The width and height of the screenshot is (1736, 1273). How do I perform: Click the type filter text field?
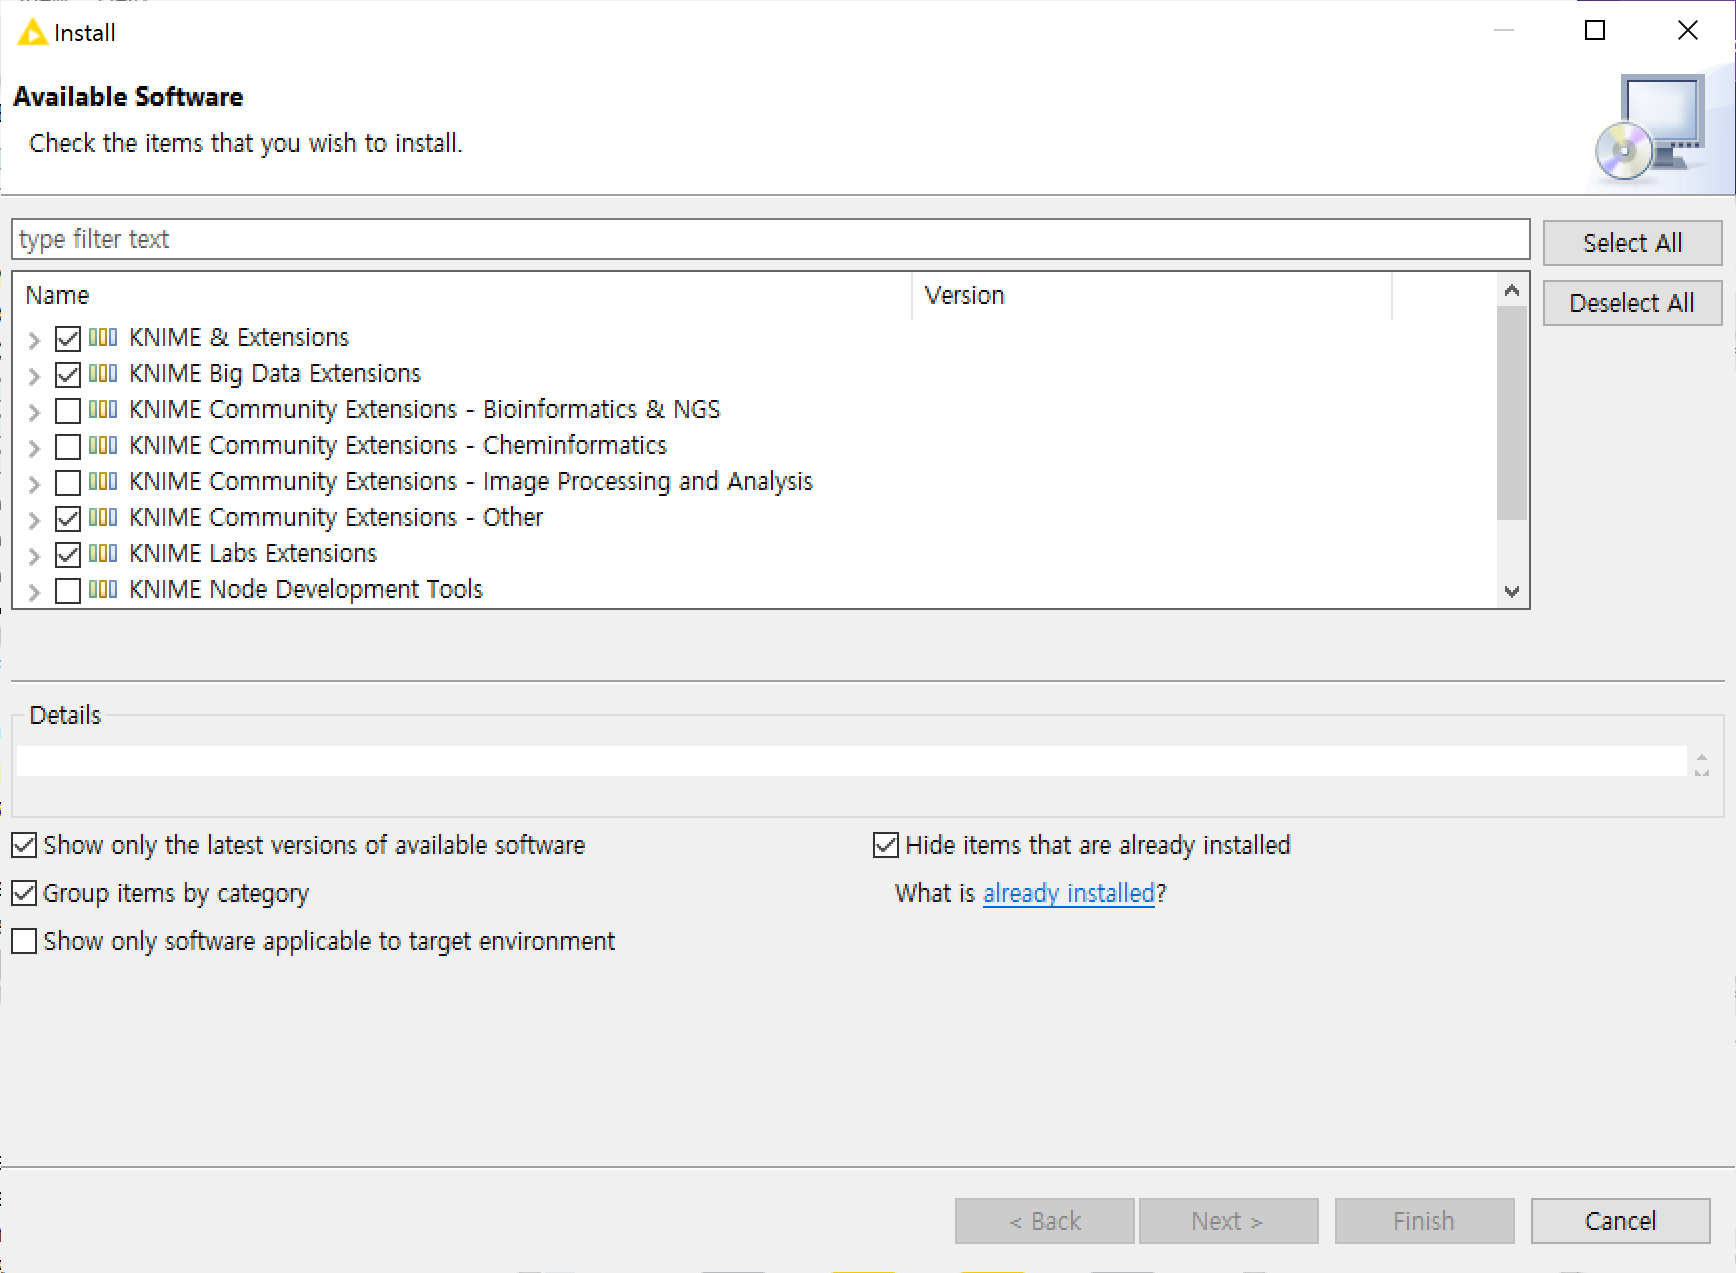coord(771,239)
